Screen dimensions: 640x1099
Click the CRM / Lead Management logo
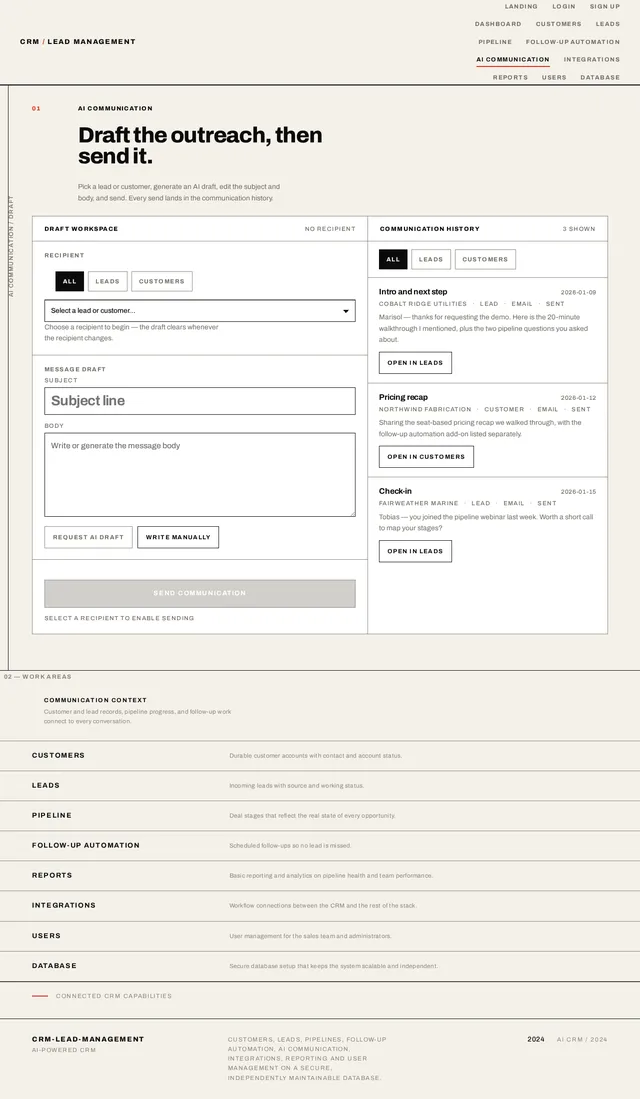click(x=78, y=41)
